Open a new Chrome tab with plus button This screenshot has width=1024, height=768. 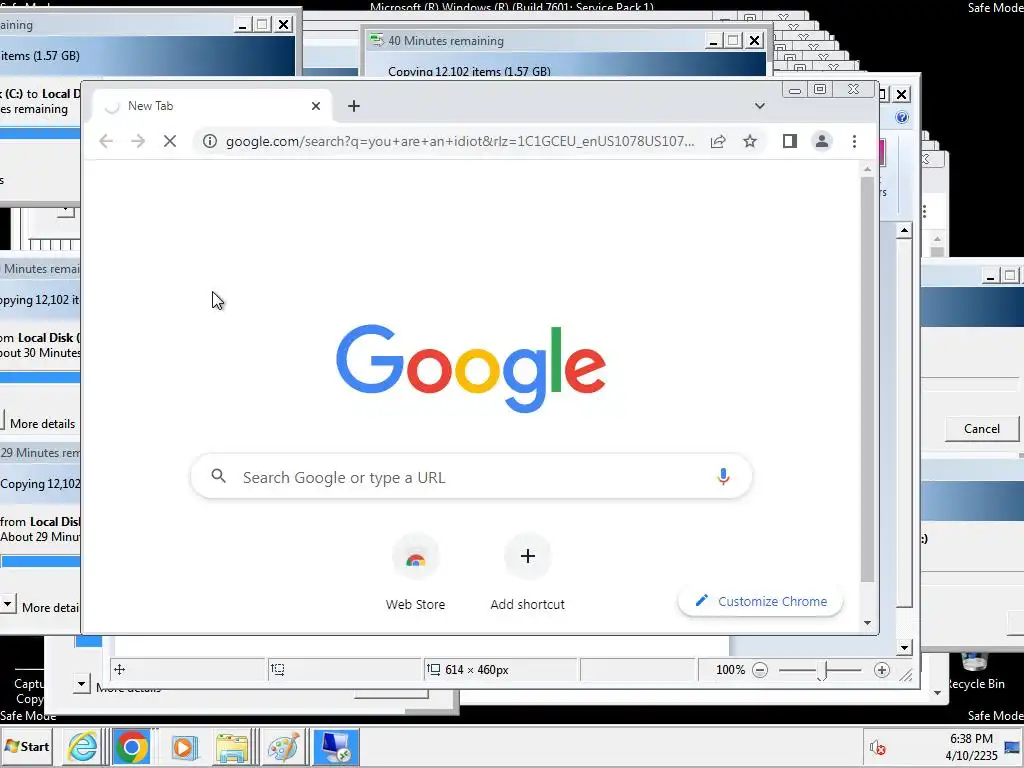click(x=354, y=106)
